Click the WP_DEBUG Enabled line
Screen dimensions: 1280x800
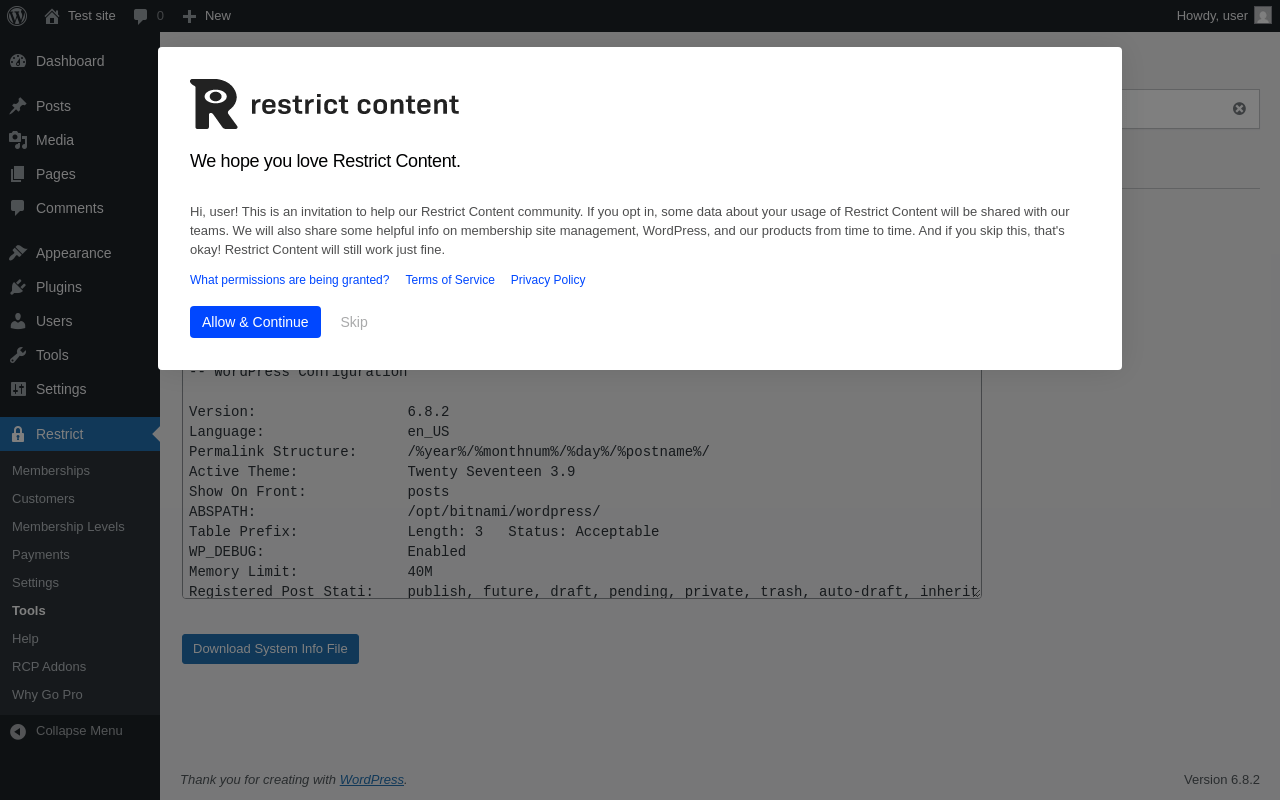pyautogui.click(x=327, y=552)
